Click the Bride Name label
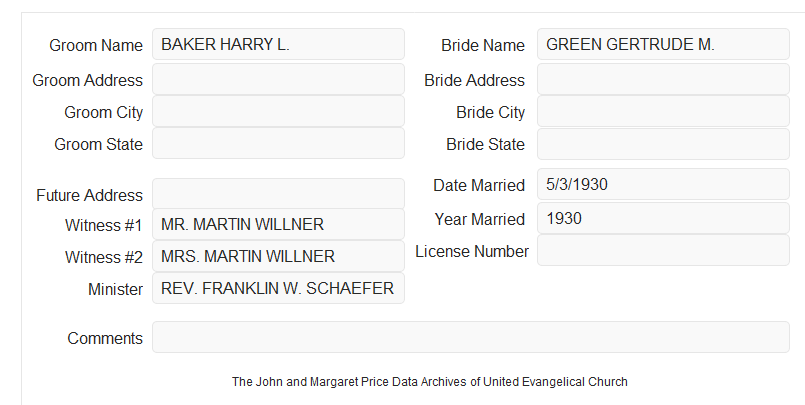 pos(483,45)
